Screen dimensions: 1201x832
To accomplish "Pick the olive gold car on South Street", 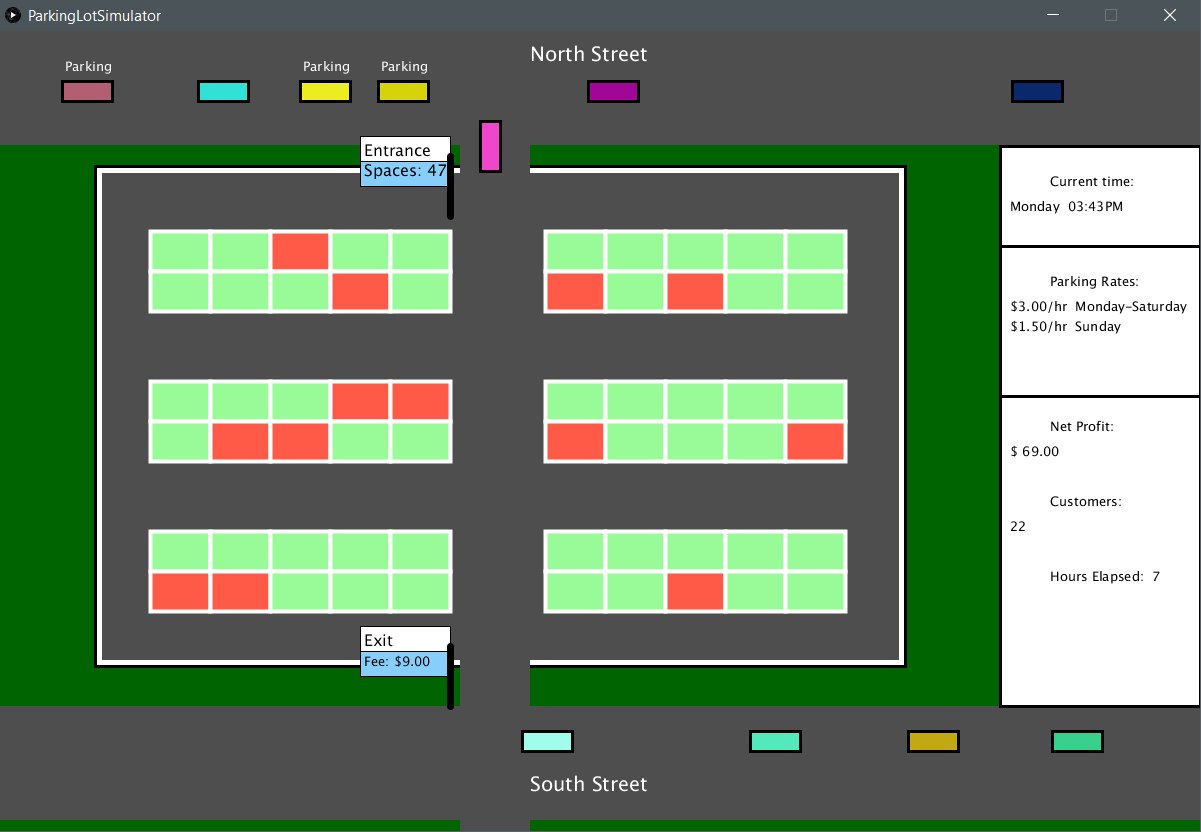I will pos(933,741).
